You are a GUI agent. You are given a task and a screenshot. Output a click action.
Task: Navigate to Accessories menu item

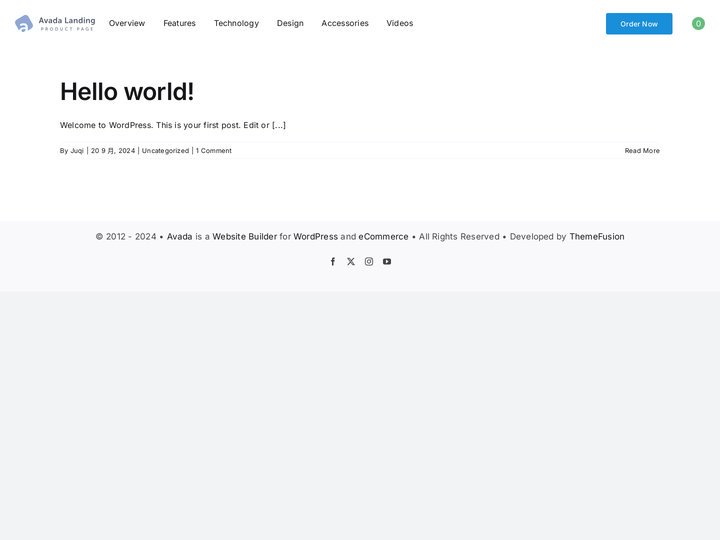coord(345,23)
